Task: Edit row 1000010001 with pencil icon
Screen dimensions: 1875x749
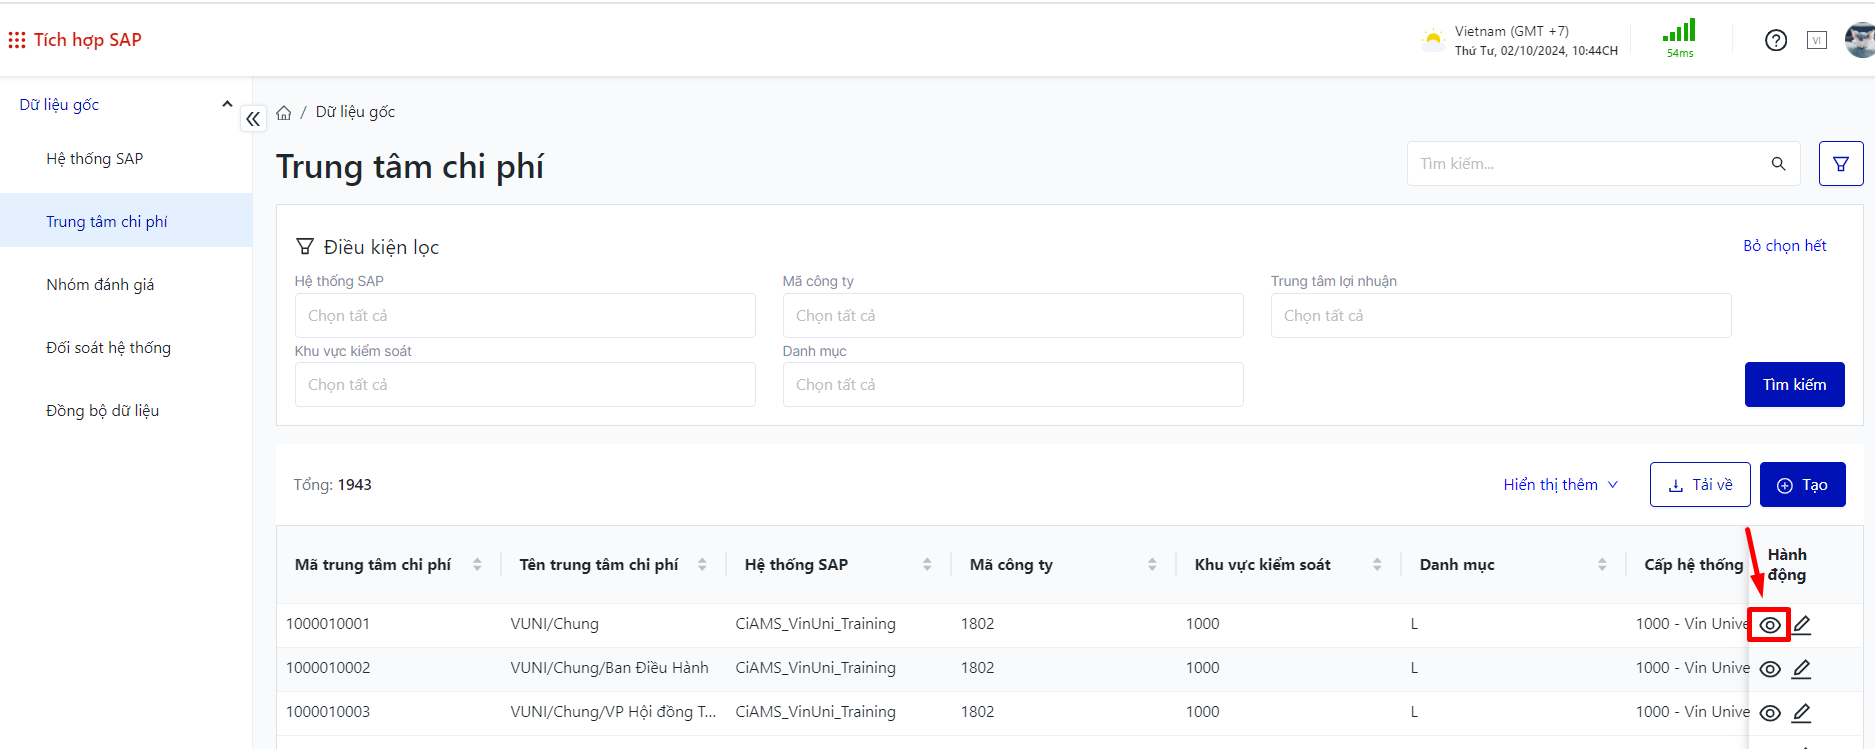Action: pyautogui.click(x=1801, y=625)
